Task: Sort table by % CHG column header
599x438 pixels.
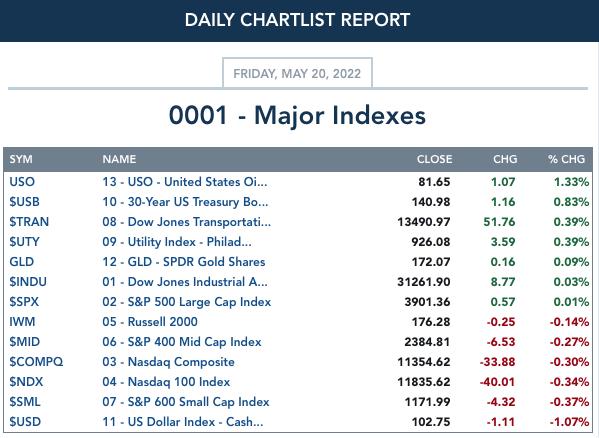Action: (x=566, y=159)
